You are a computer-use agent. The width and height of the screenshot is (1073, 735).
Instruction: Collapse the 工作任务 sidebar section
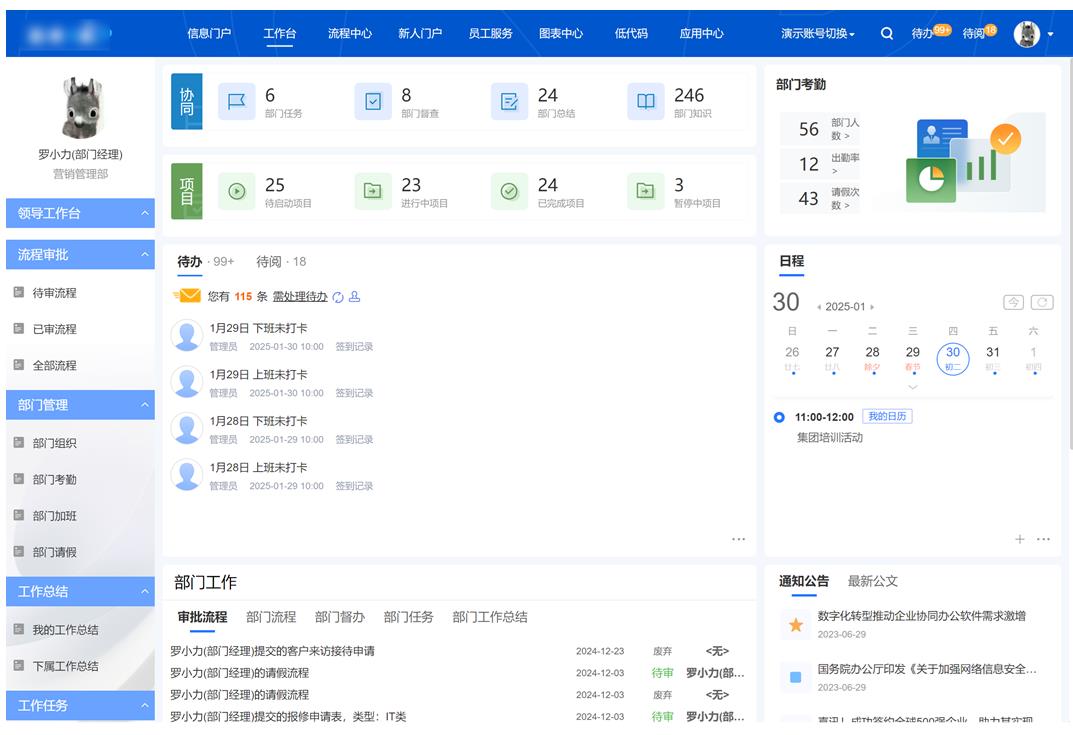pyautogui.click(x=144, y=706)
